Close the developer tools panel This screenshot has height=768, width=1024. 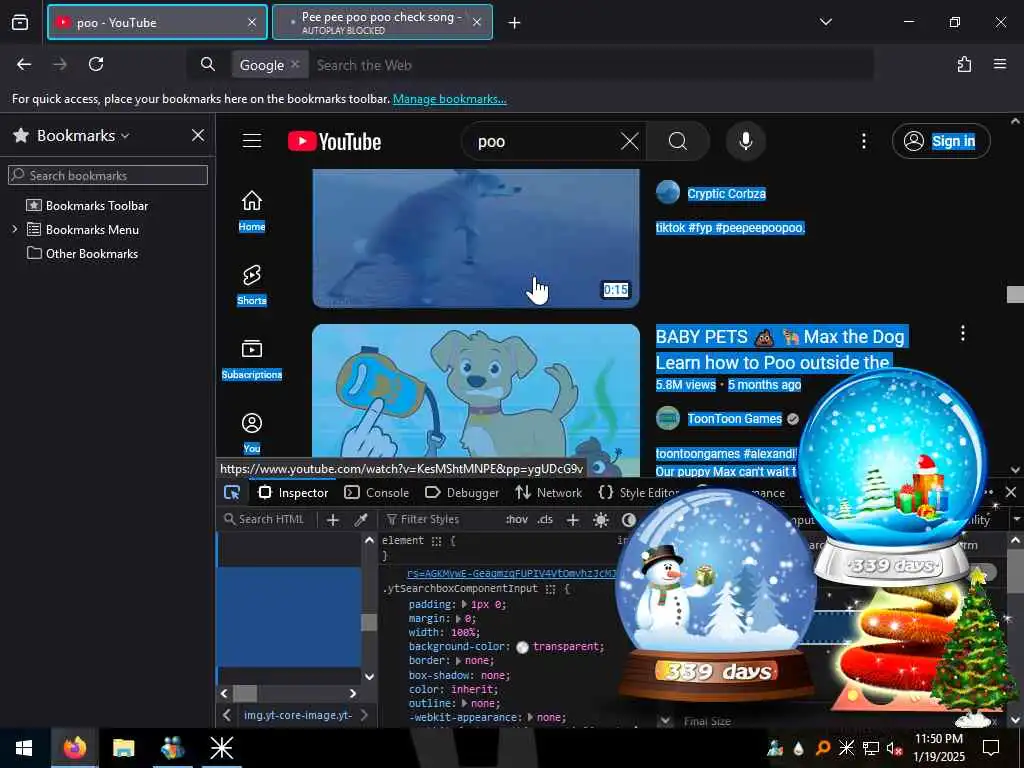pos(1011,492)
